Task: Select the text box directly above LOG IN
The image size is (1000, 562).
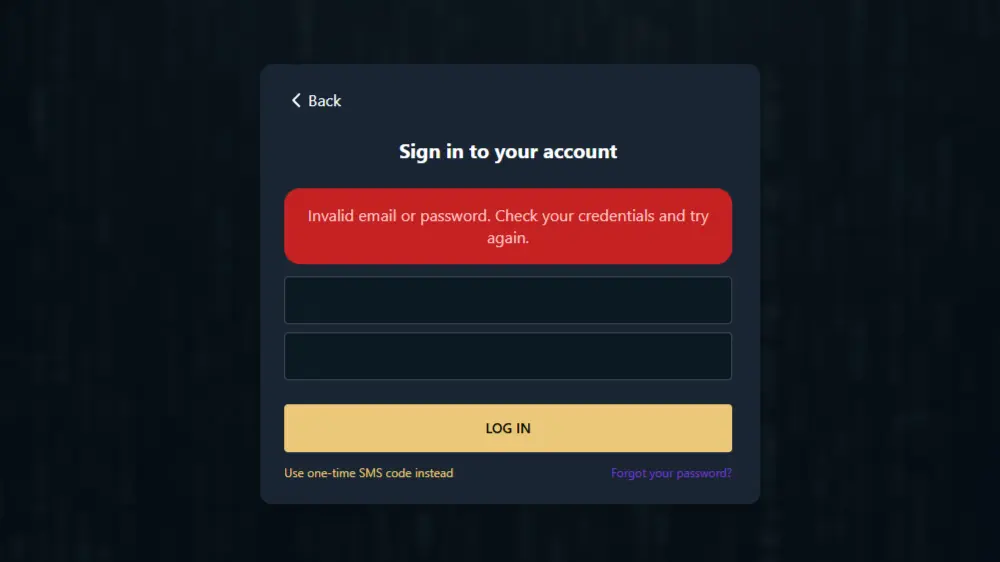Action: pyautogui.click(x=508, y=356)
